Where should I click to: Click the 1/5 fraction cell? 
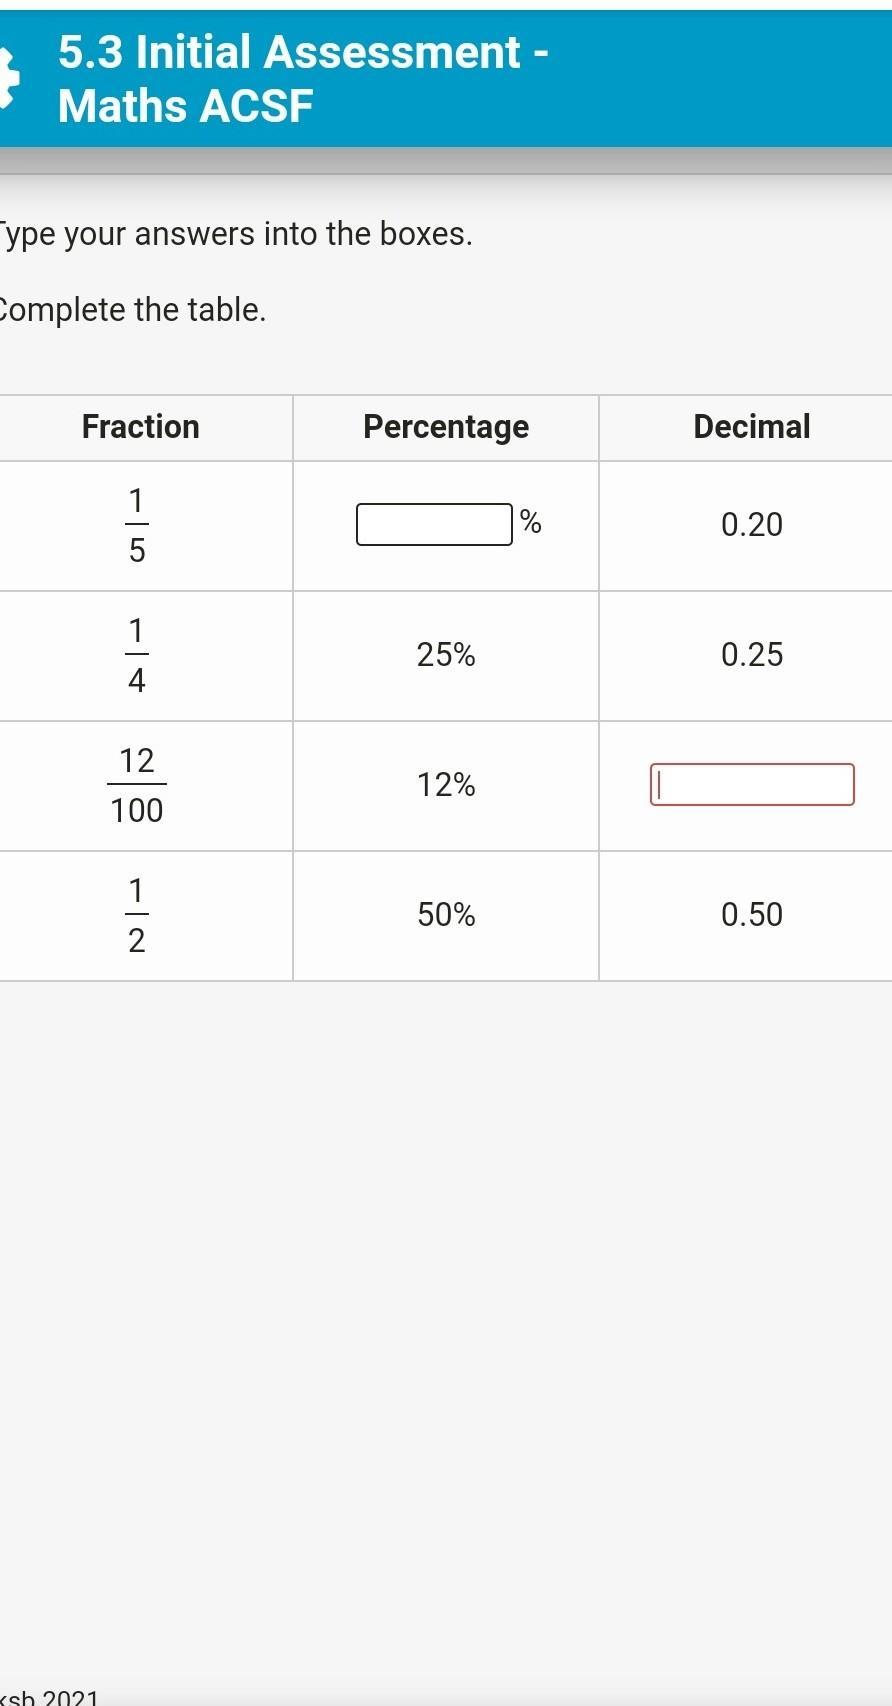(137, 526)
